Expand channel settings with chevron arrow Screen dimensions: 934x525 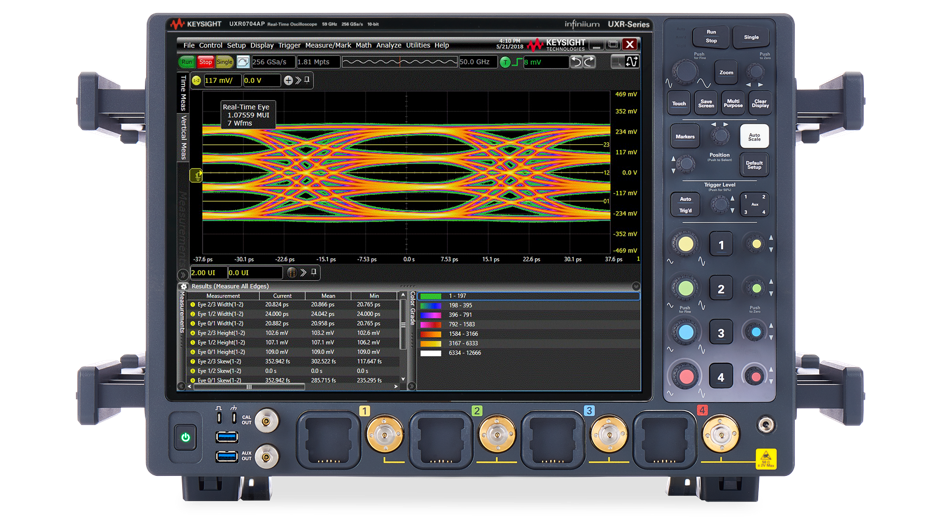point(298,80)
